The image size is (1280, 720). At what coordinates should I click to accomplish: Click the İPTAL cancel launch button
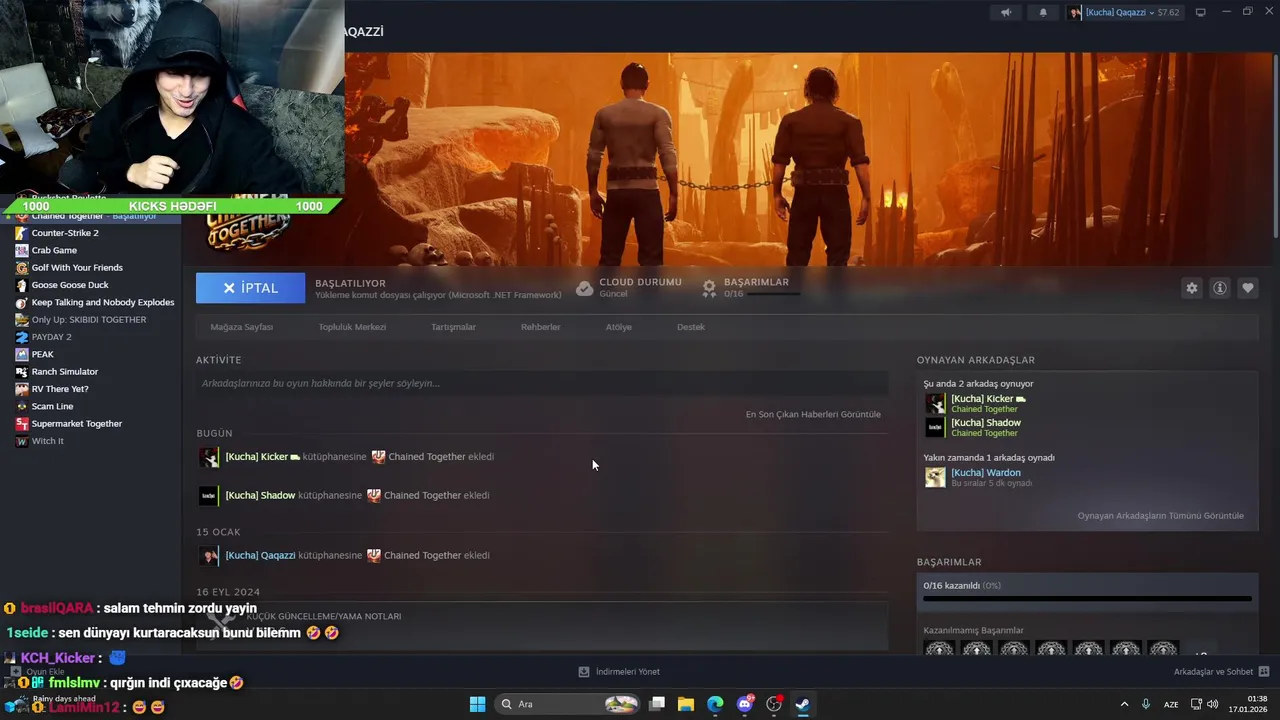pos(250,288)
